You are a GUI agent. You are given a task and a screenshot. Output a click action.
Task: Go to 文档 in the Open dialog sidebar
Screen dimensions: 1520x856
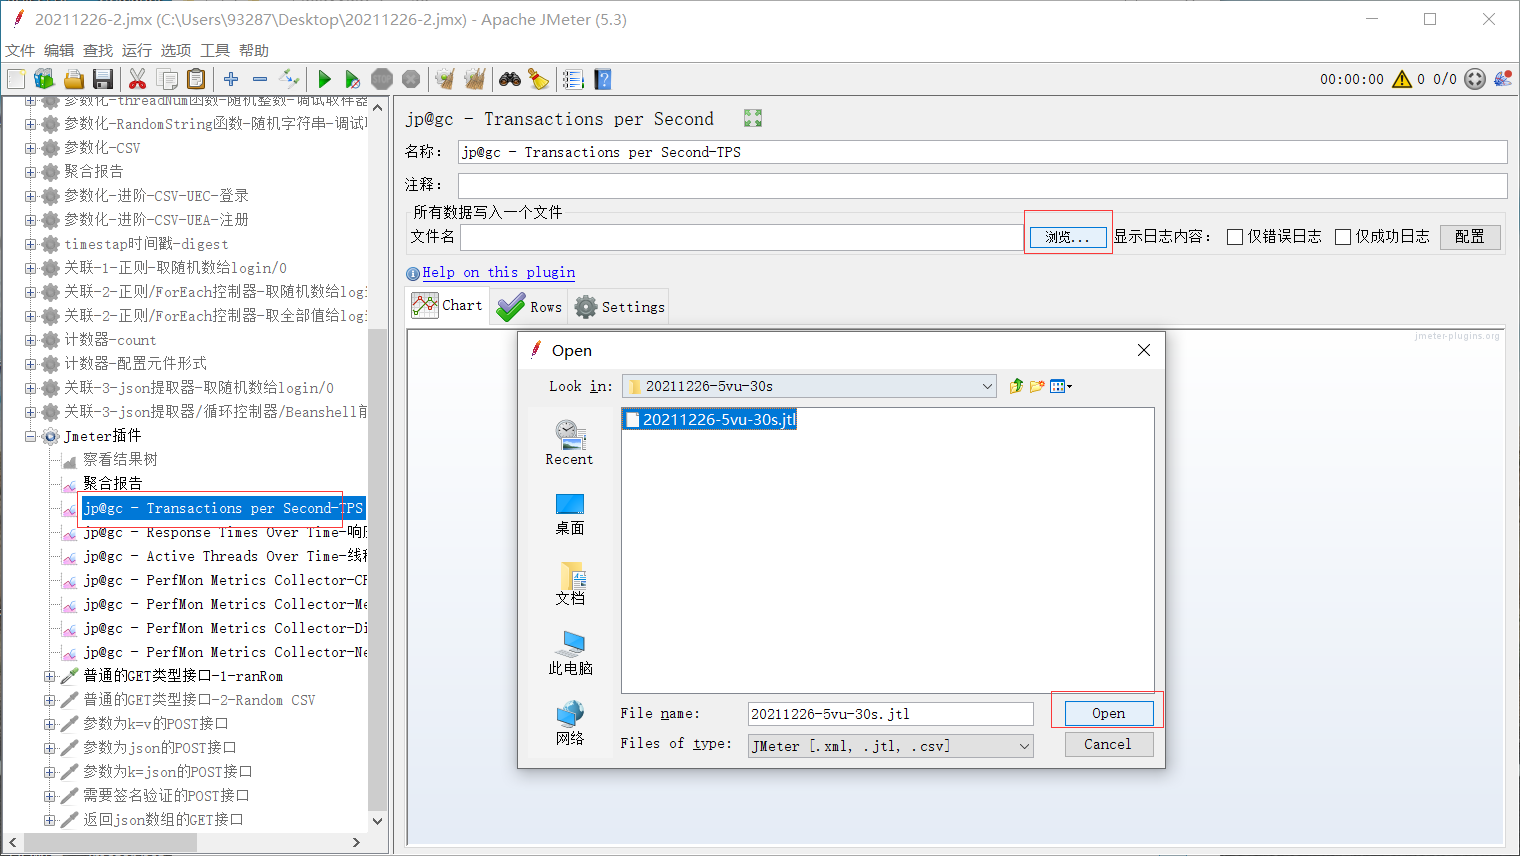[570, 584]
